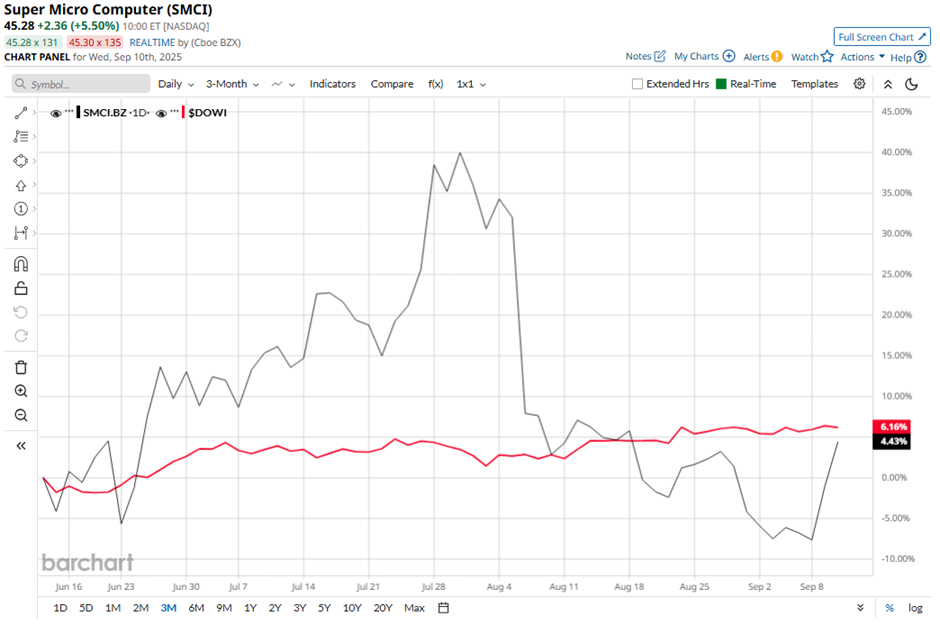Click the Compare button
Viewport: 940px width, 625px height.
tap(392, 84)
